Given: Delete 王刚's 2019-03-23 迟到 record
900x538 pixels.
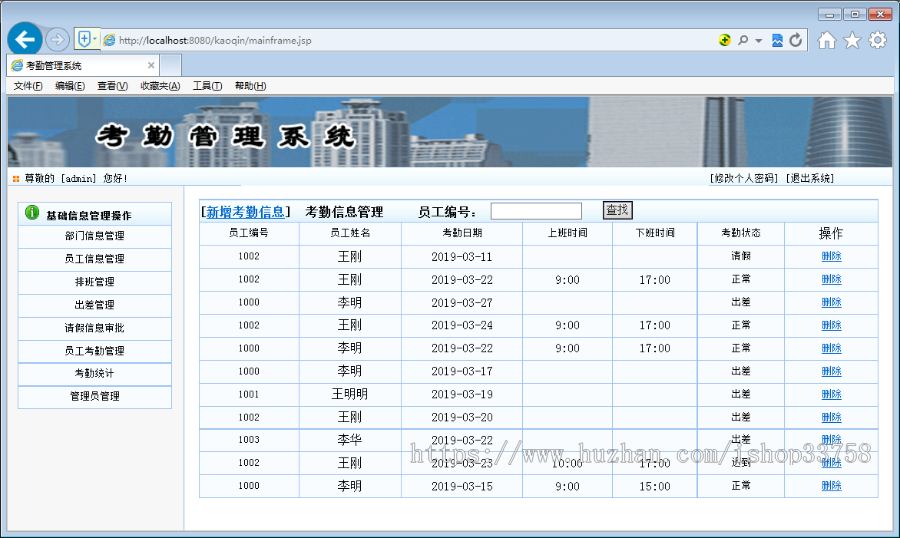Looking at the screenshot, I should coord(831,463).
